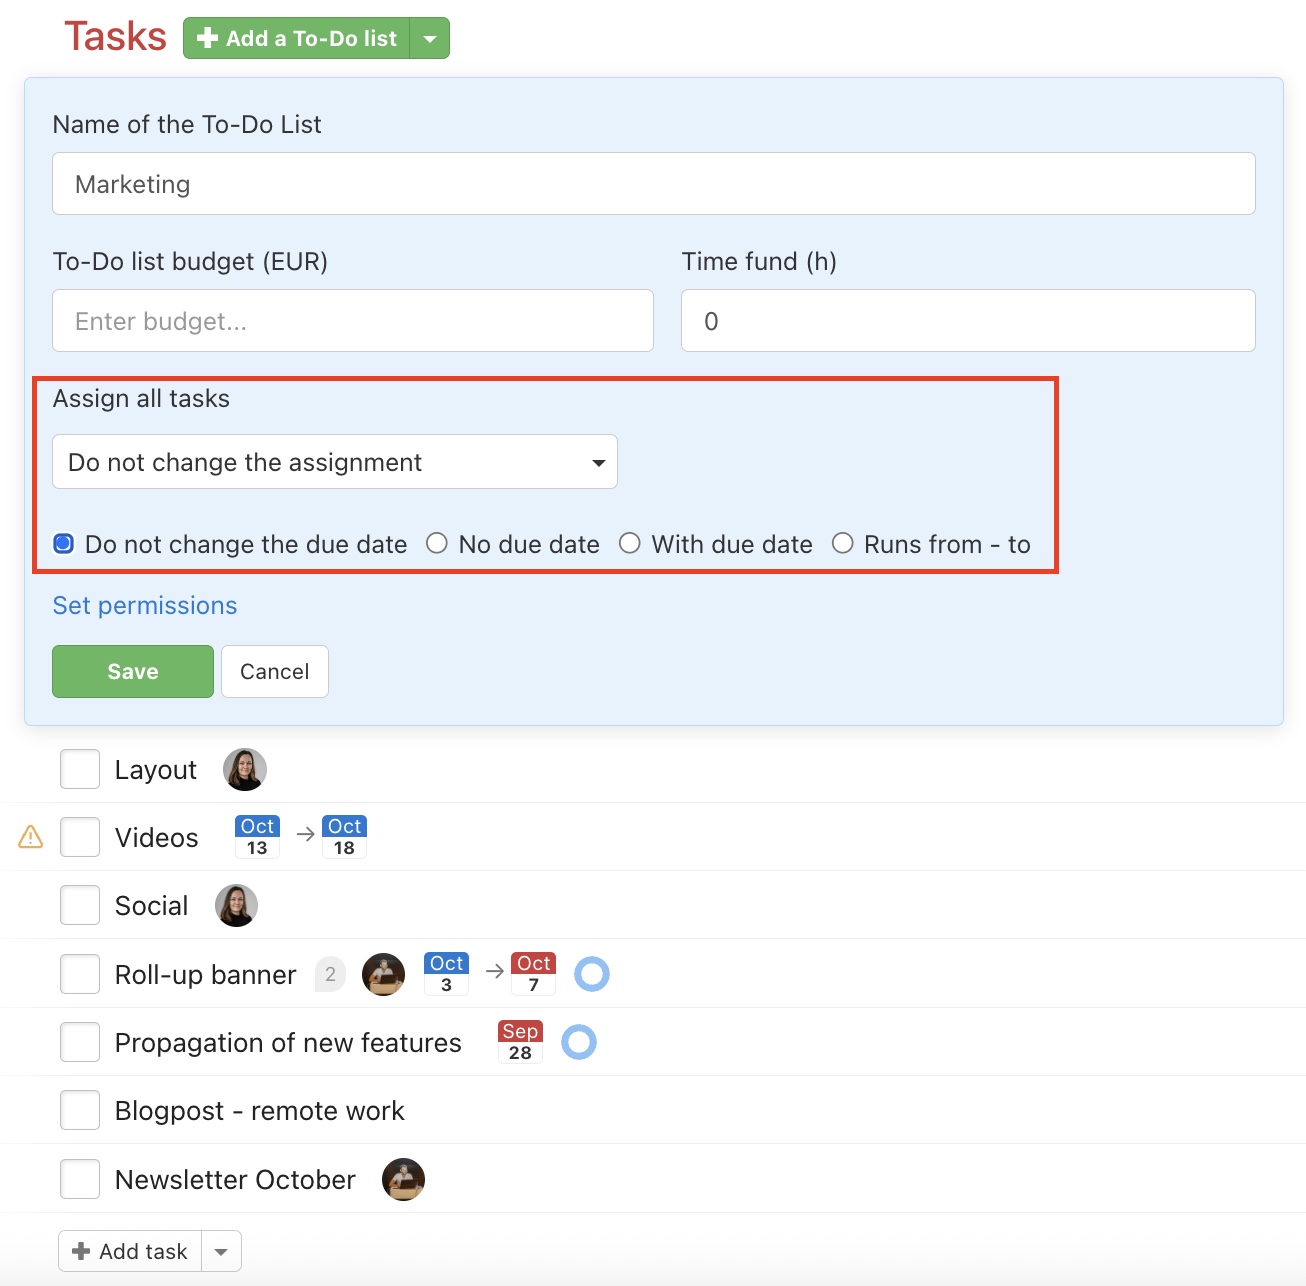
Task: Click the Oct 18 due date badge
Action: click(344, 837)
